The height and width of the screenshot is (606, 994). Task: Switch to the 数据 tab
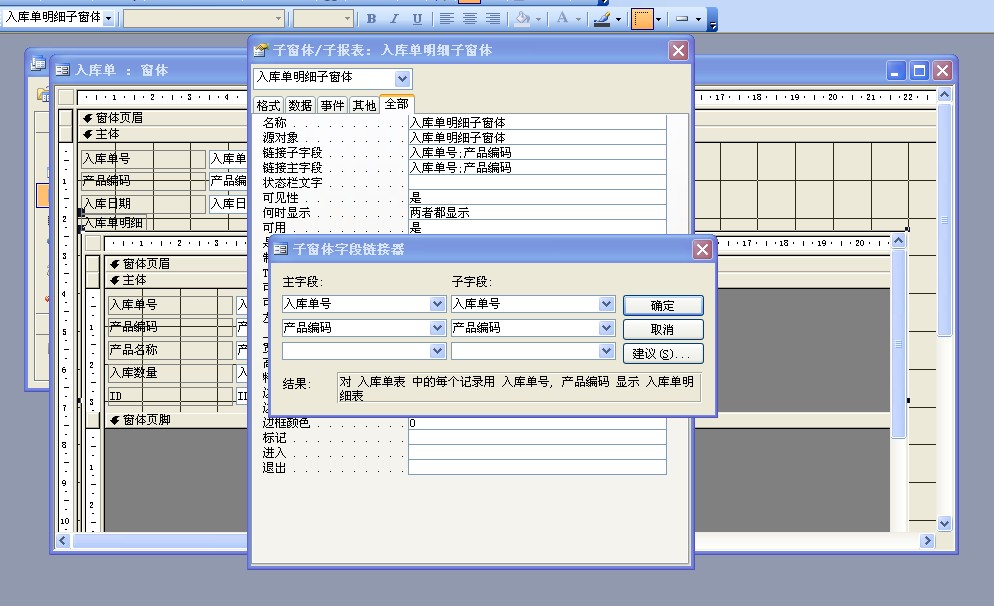point(300,105)
